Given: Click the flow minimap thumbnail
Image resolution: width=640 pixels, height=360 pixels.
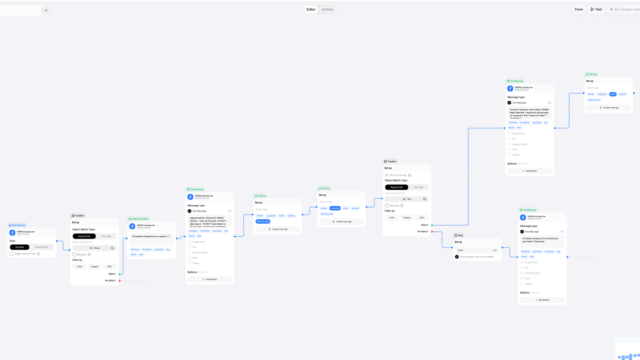Looking at the screenshot, I should pos(628,349).
